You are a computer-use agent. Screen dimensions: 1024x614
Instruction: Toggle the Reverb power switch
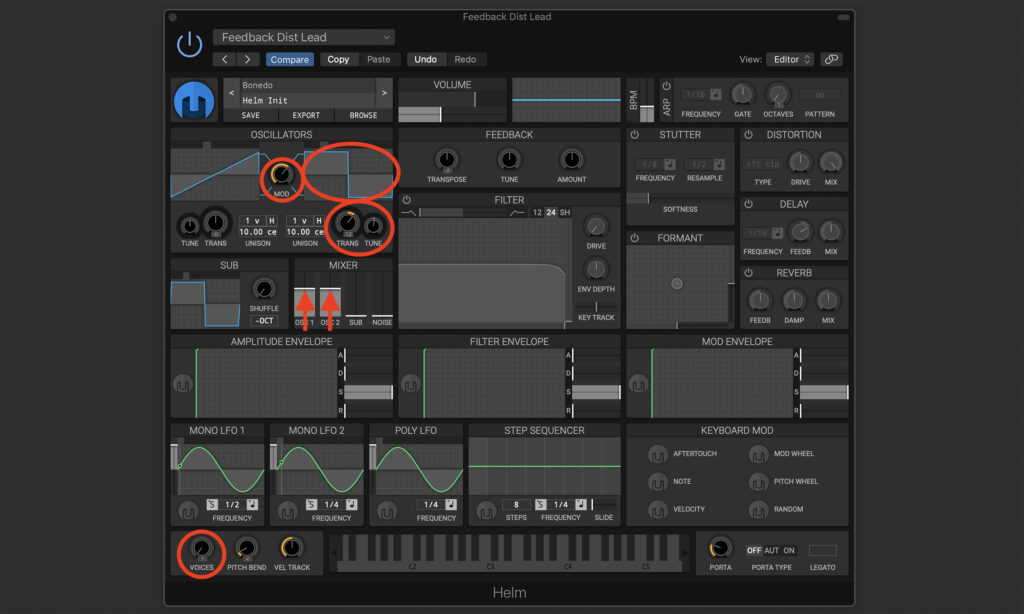pyautogui.click(x=748, y=273)
